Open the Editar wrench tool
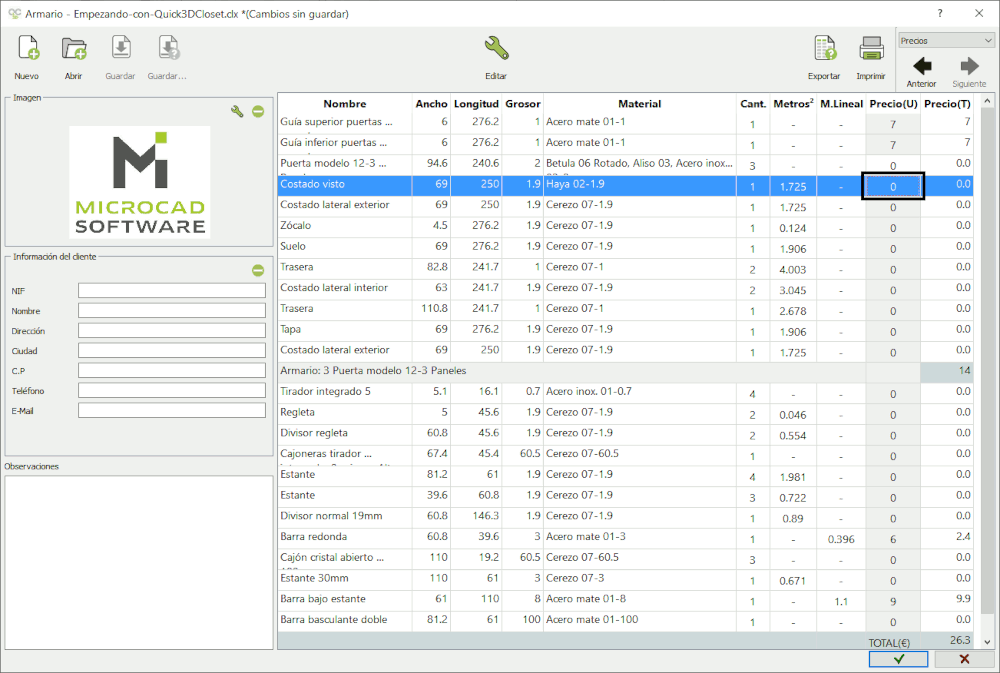 496,48
